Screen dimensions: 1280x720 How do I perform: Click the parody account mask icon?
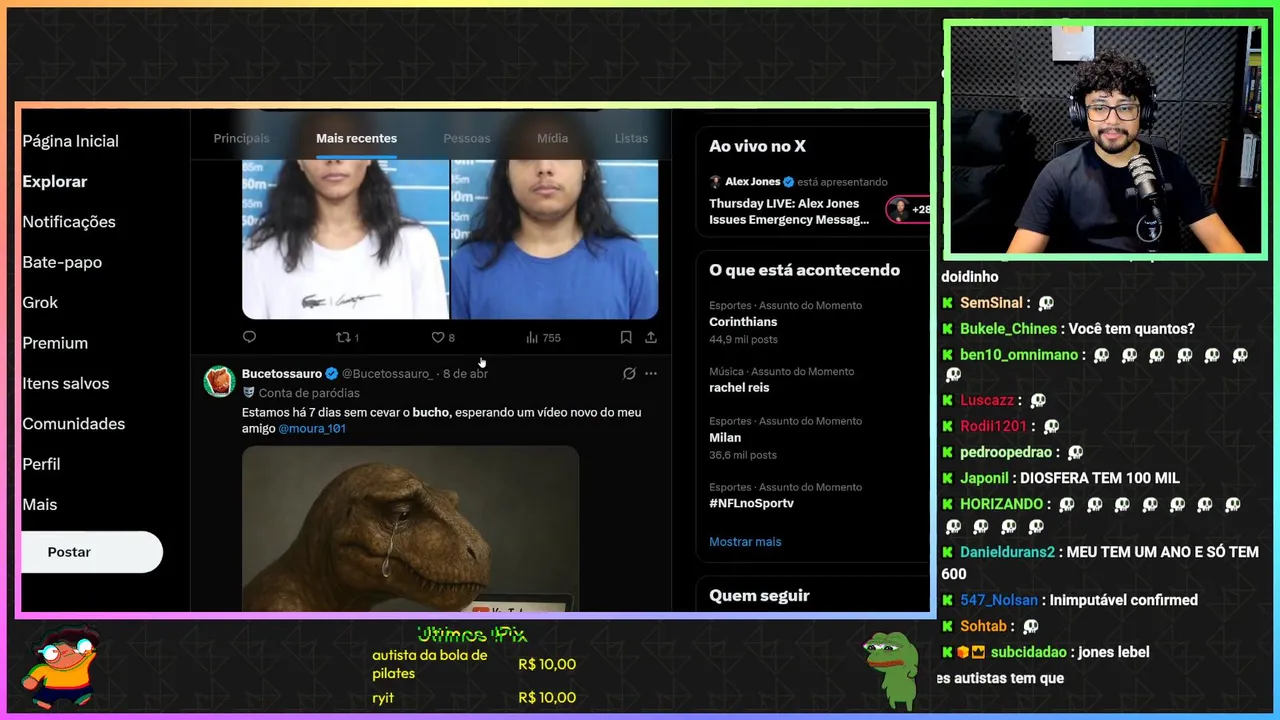(249, 393)
